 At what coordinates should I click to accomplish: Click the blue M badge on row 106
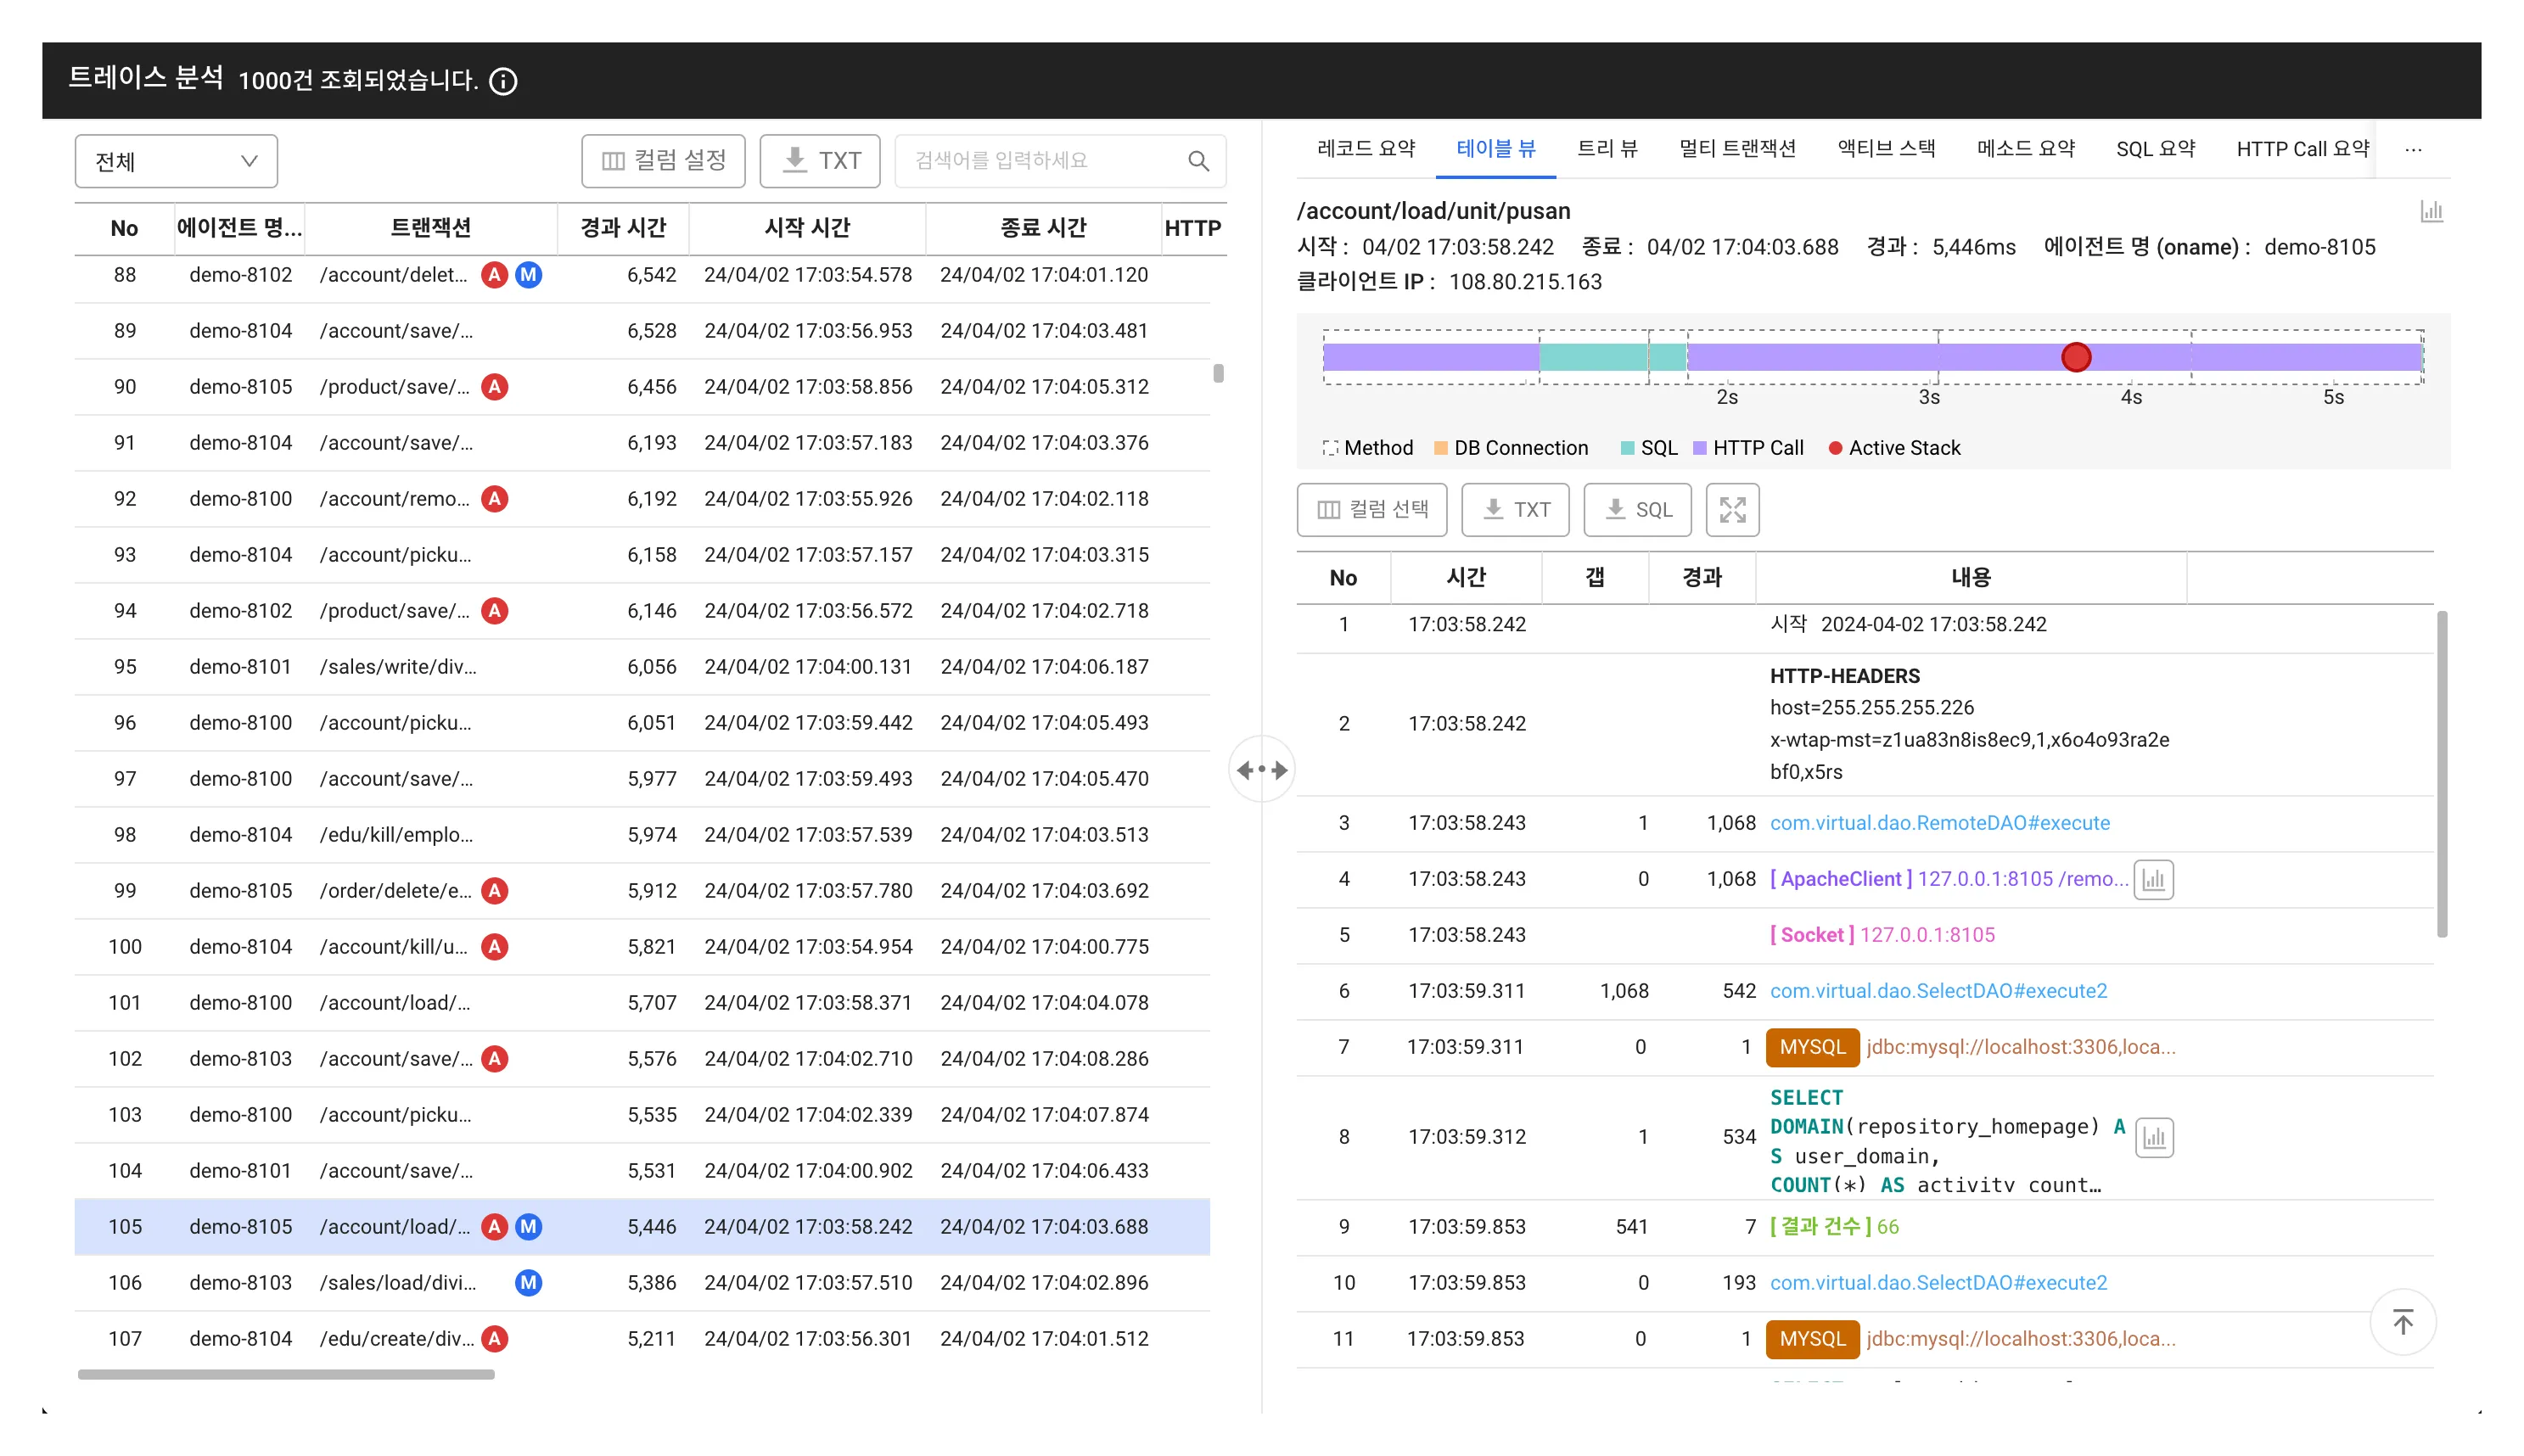[528, 1282]
